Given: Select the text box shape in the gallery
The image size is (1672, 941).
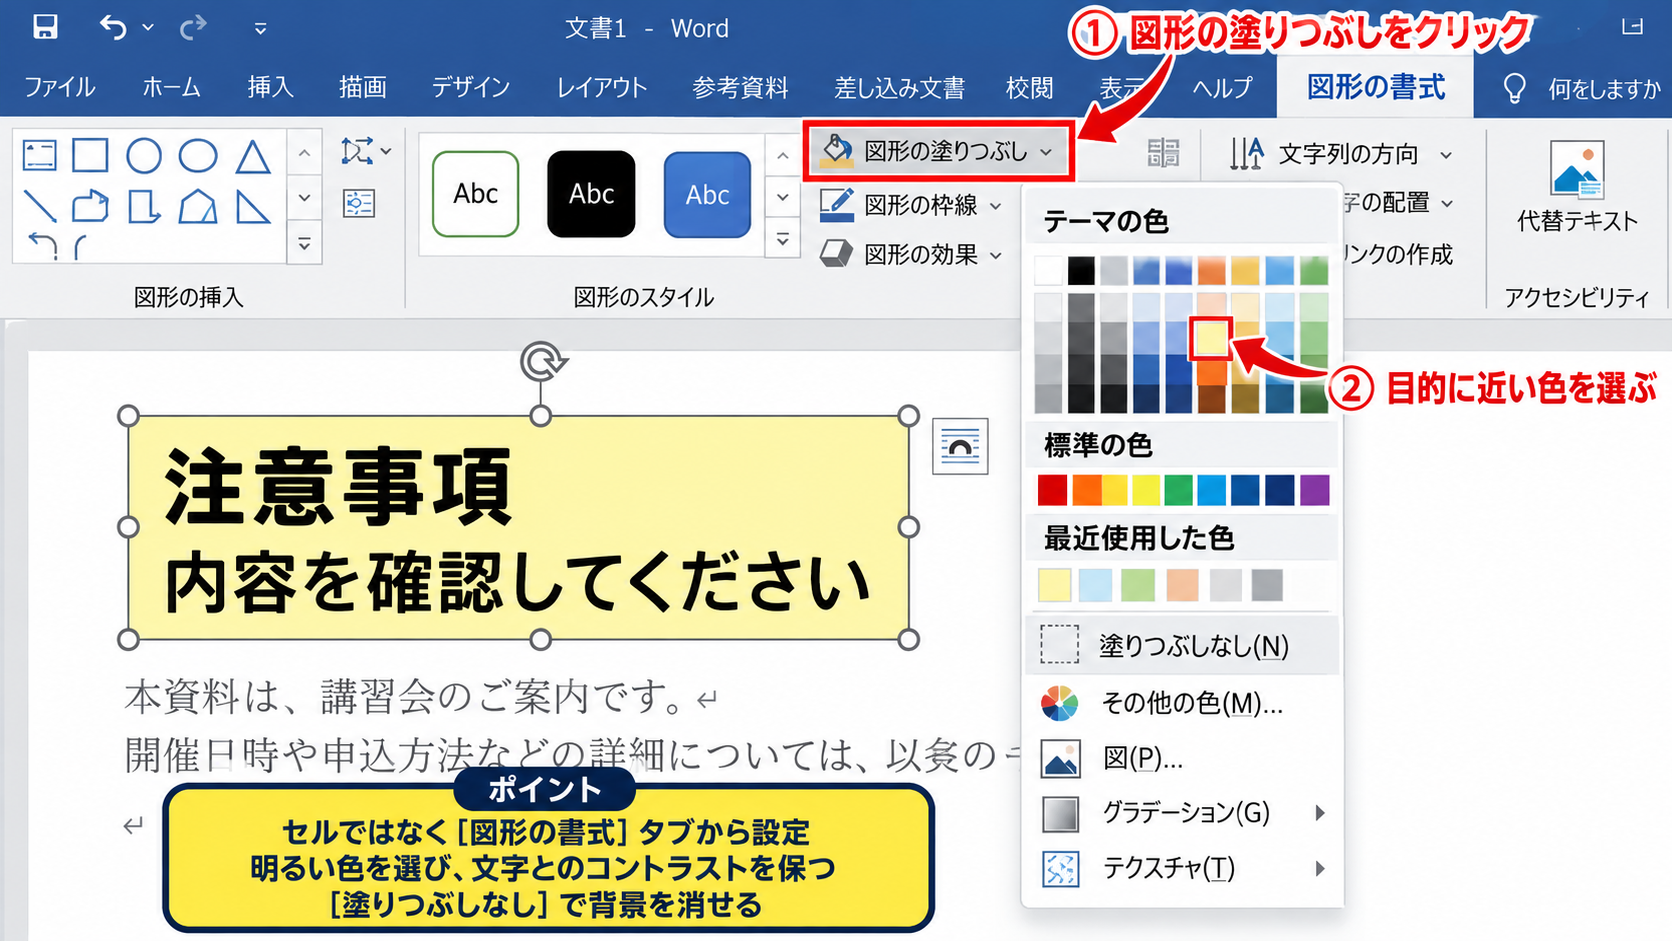Looking at the screenshot, I should [39, 156].
